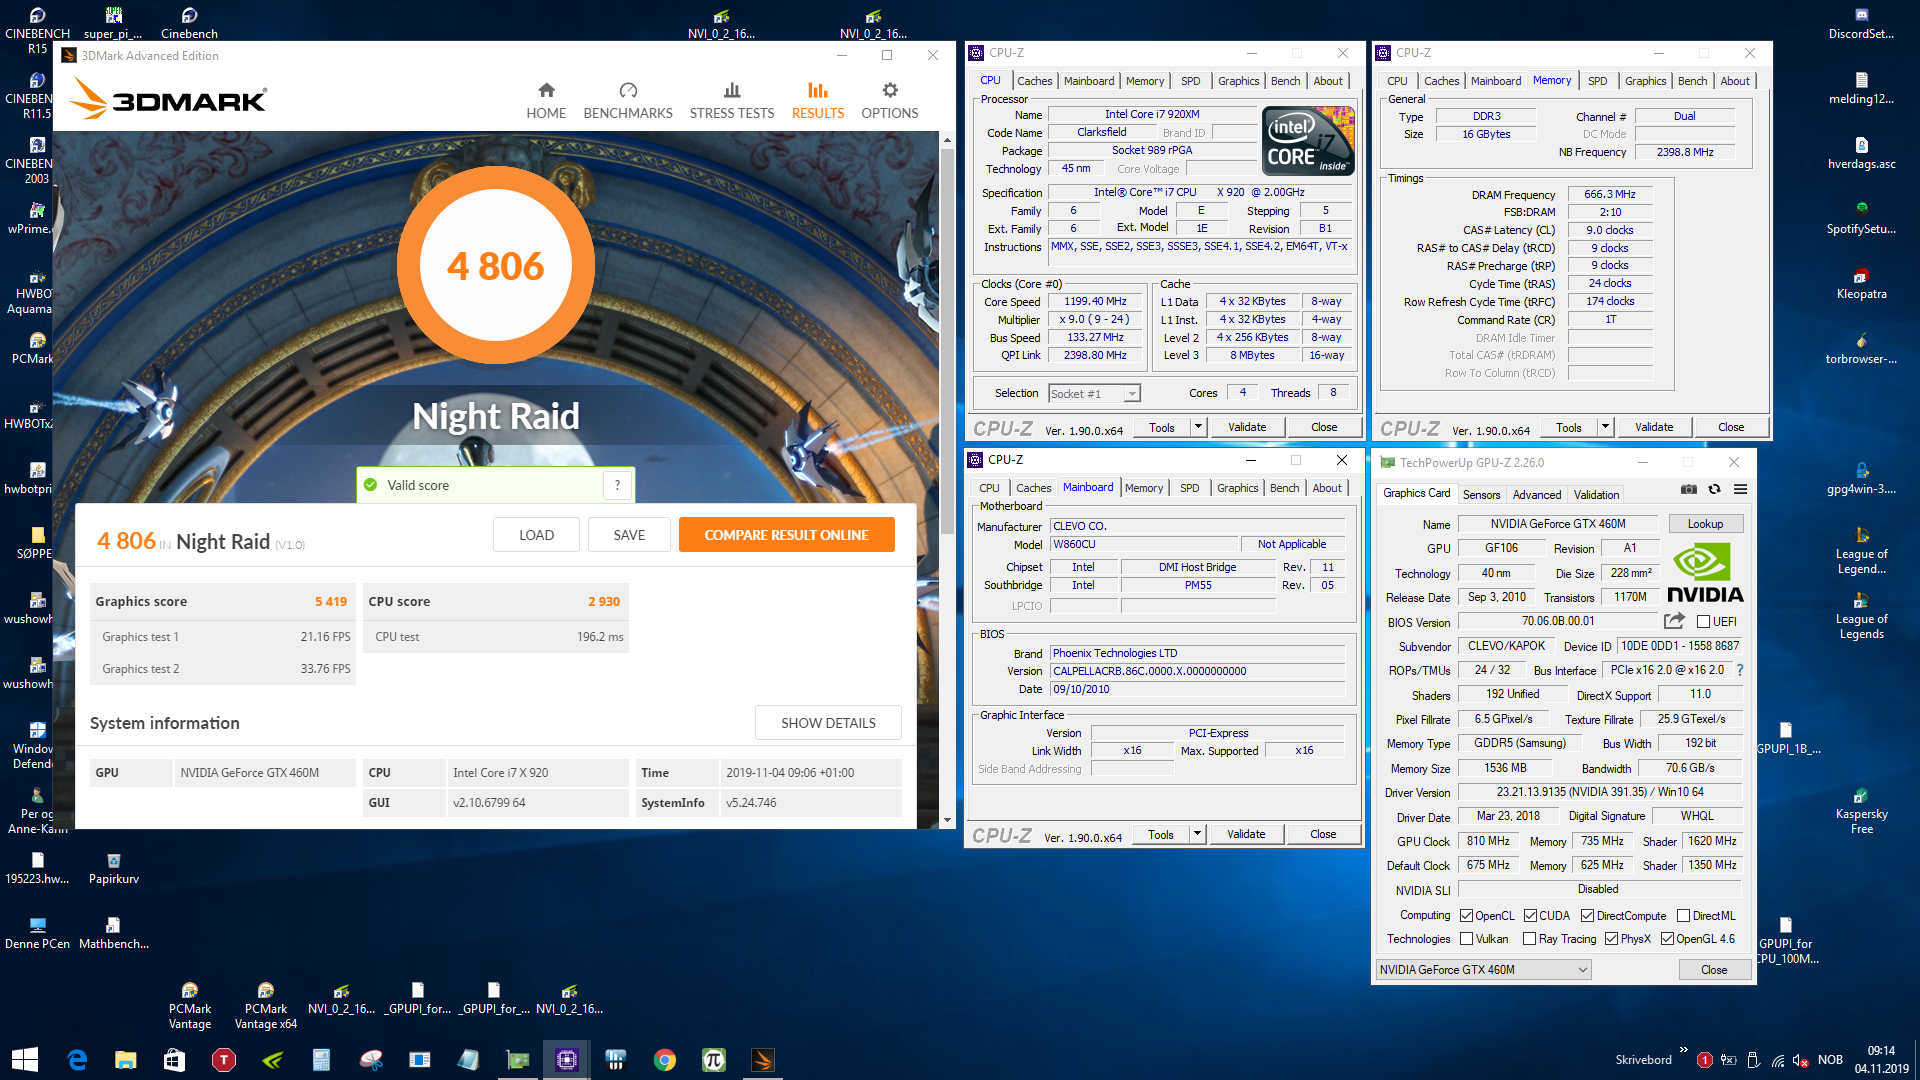Click NOB language indicator in tray
1920x1080 pixels.
1830,1060
